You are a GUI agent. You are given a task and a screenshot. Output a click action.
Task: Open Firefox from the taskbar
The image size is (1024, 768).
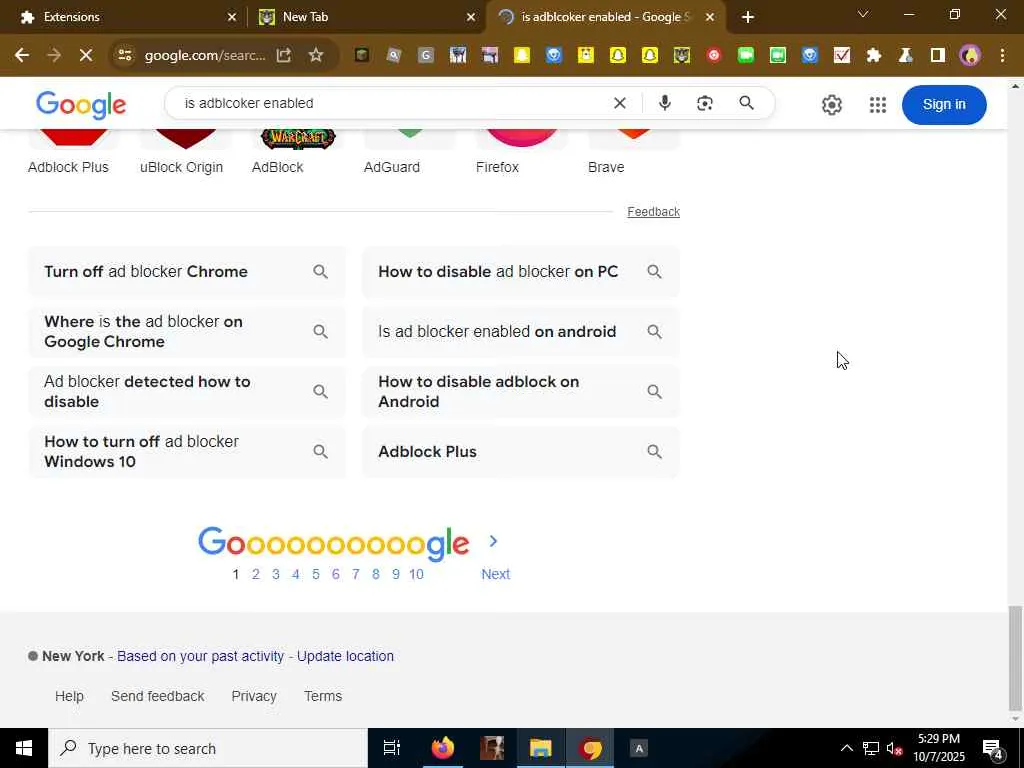coord(443,748)
